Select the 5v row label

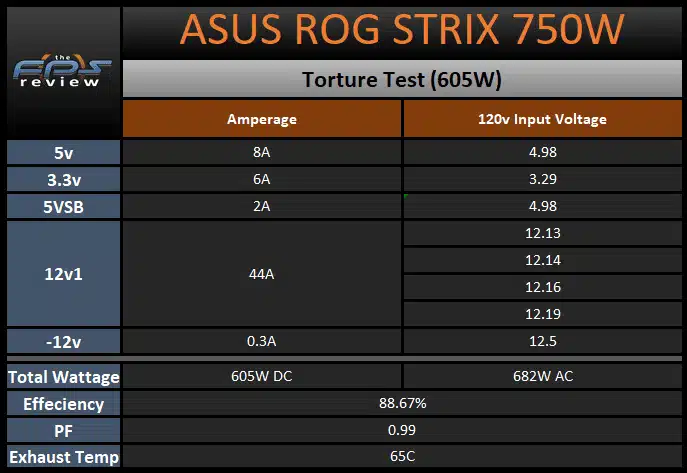point(64,153)
